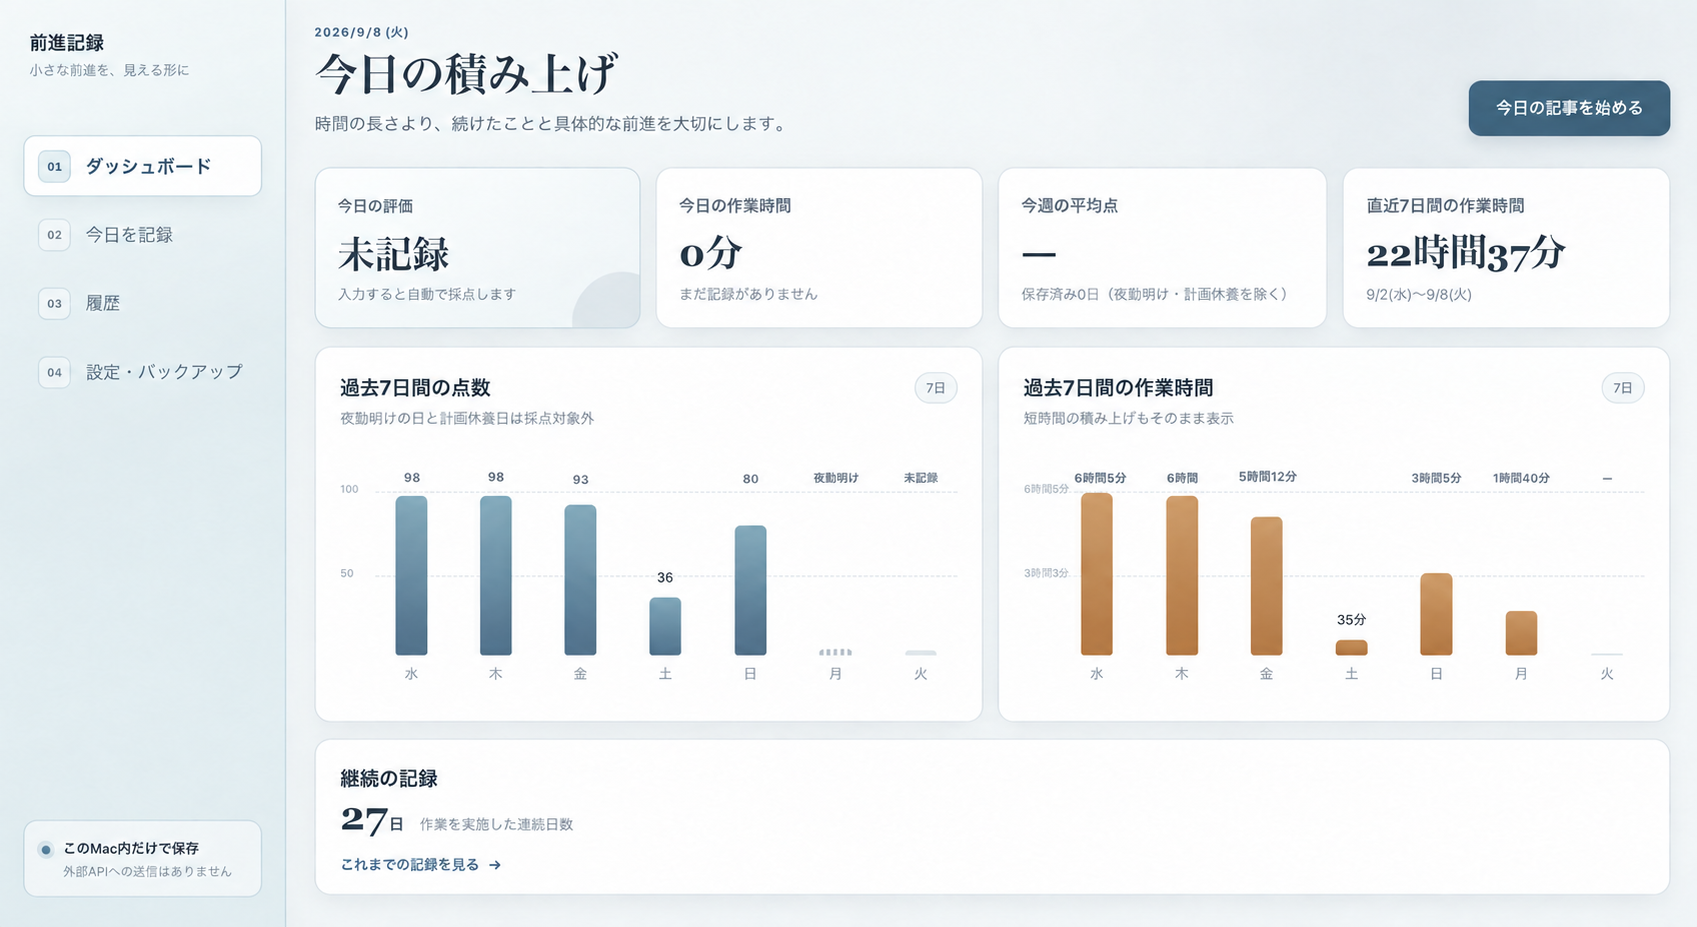
Task: Click 夜勤明けの日と計画休養日は採点対象外 note
Action: 467,418
